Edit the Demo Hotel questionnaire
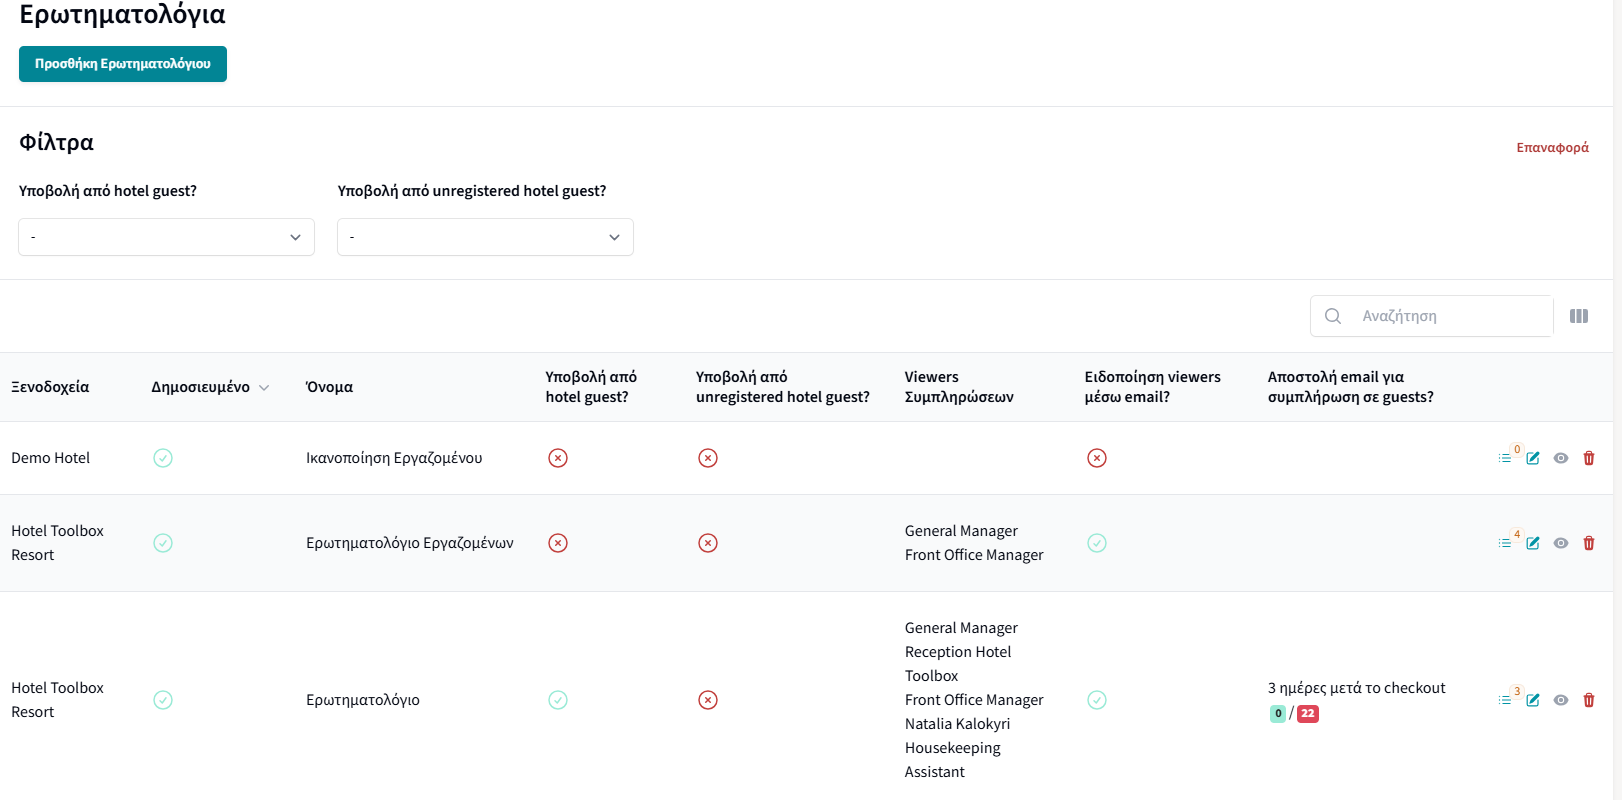The image size is (1622, 800). click(1533, 458)
